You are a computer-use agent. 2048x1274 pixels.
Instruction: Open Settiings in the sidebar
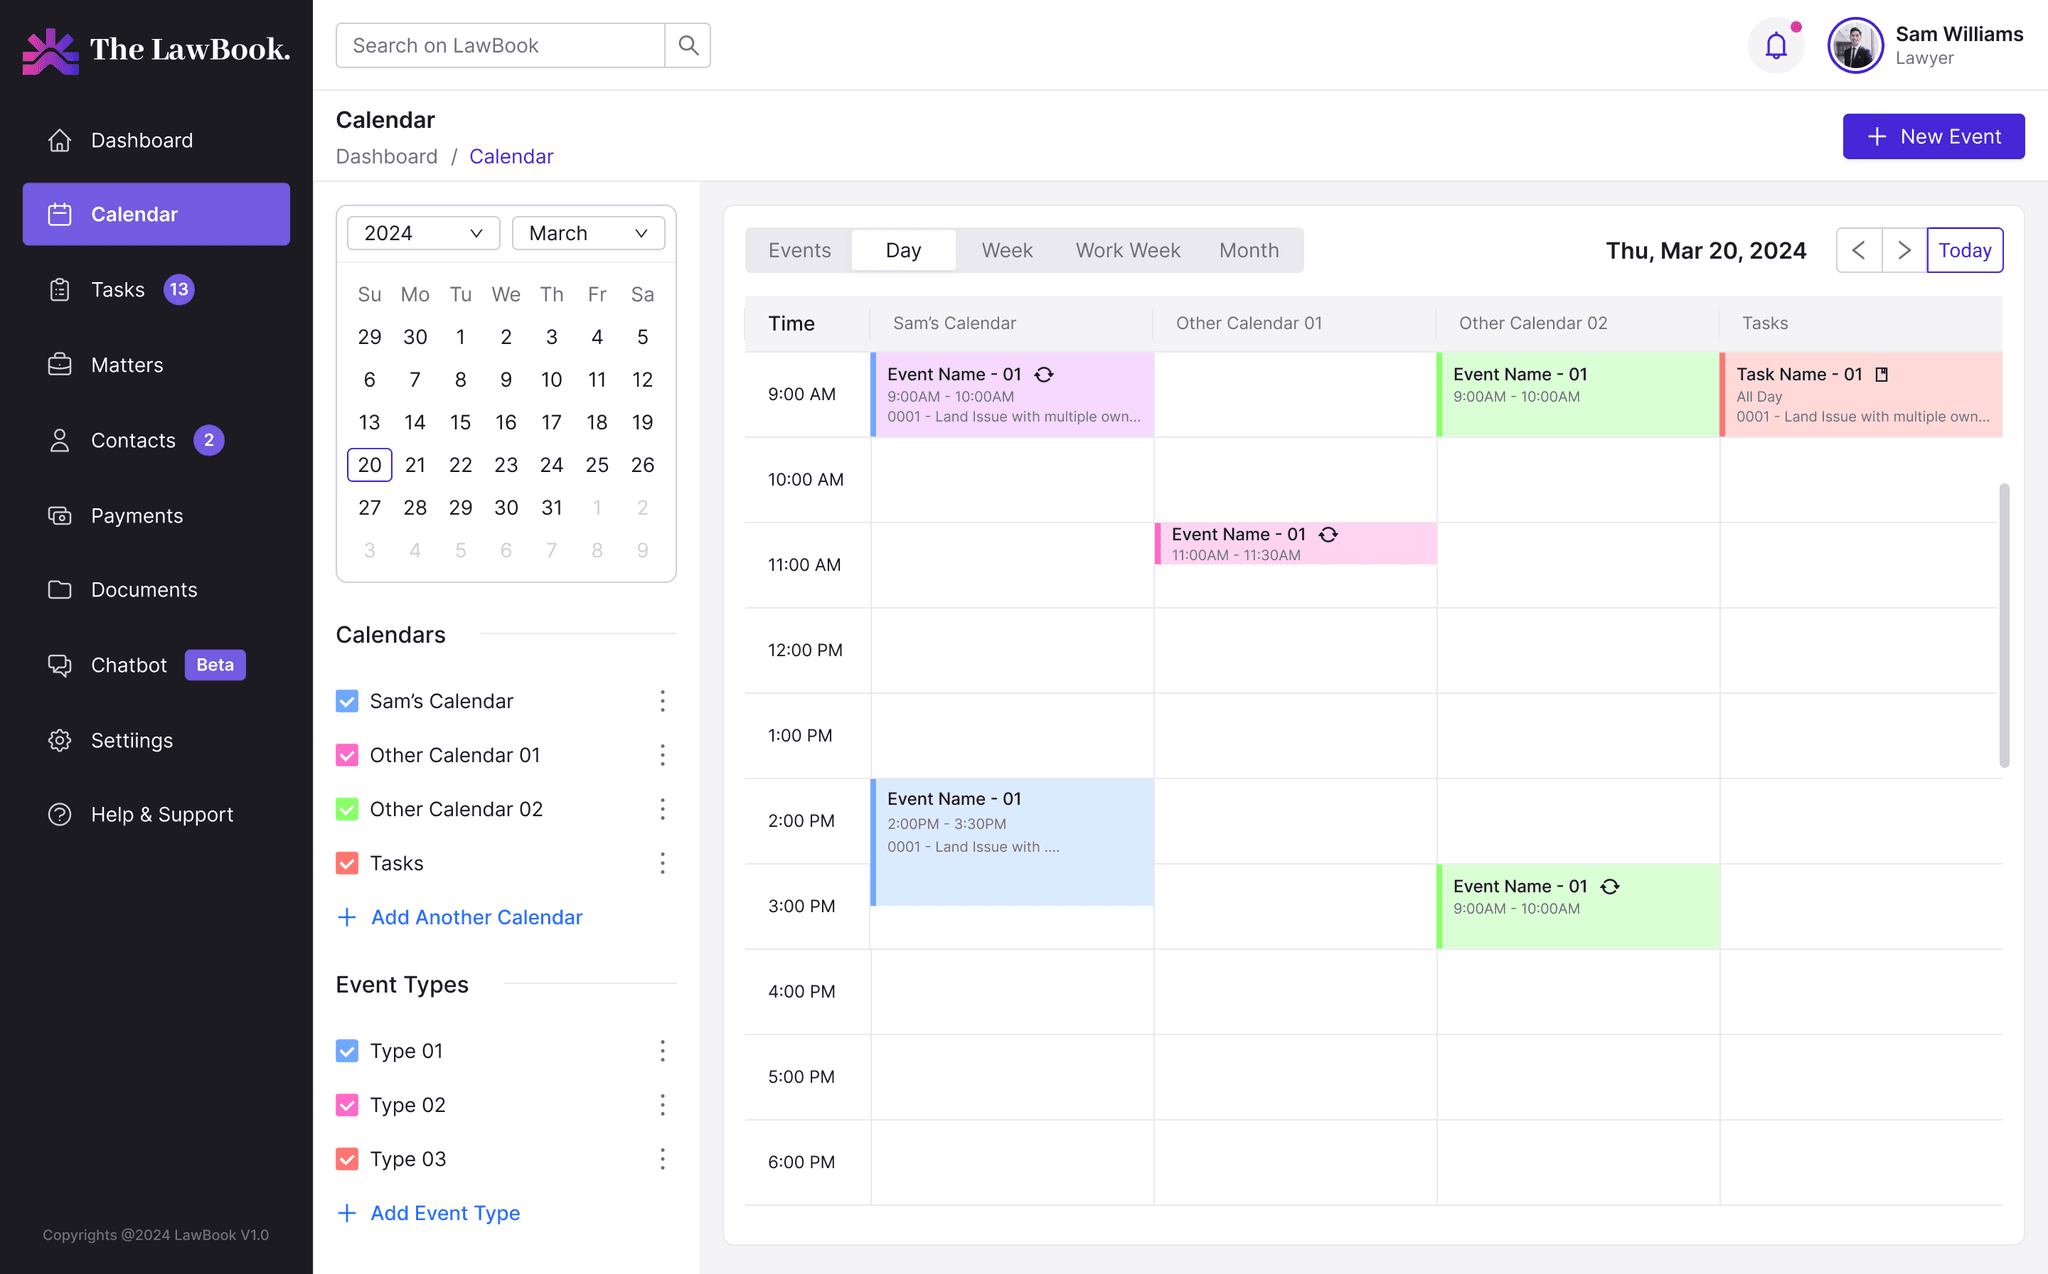pos(156,740)
